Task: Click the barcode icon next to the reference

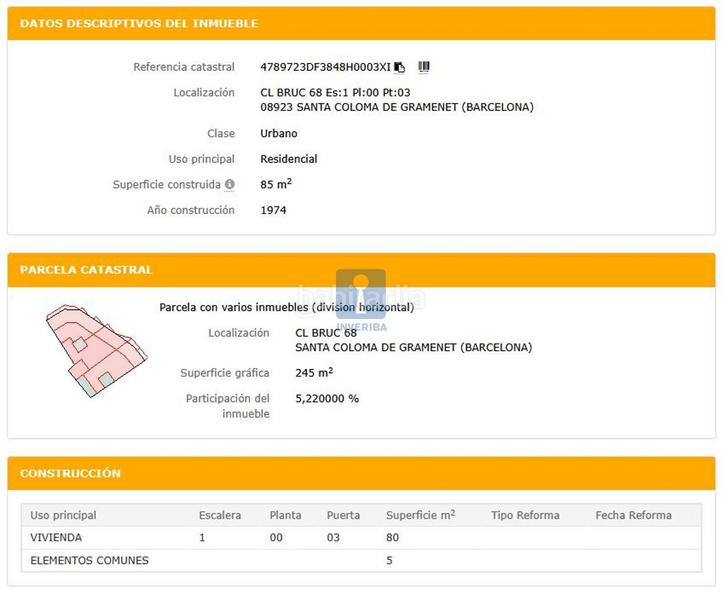Action: click(424, 67)
